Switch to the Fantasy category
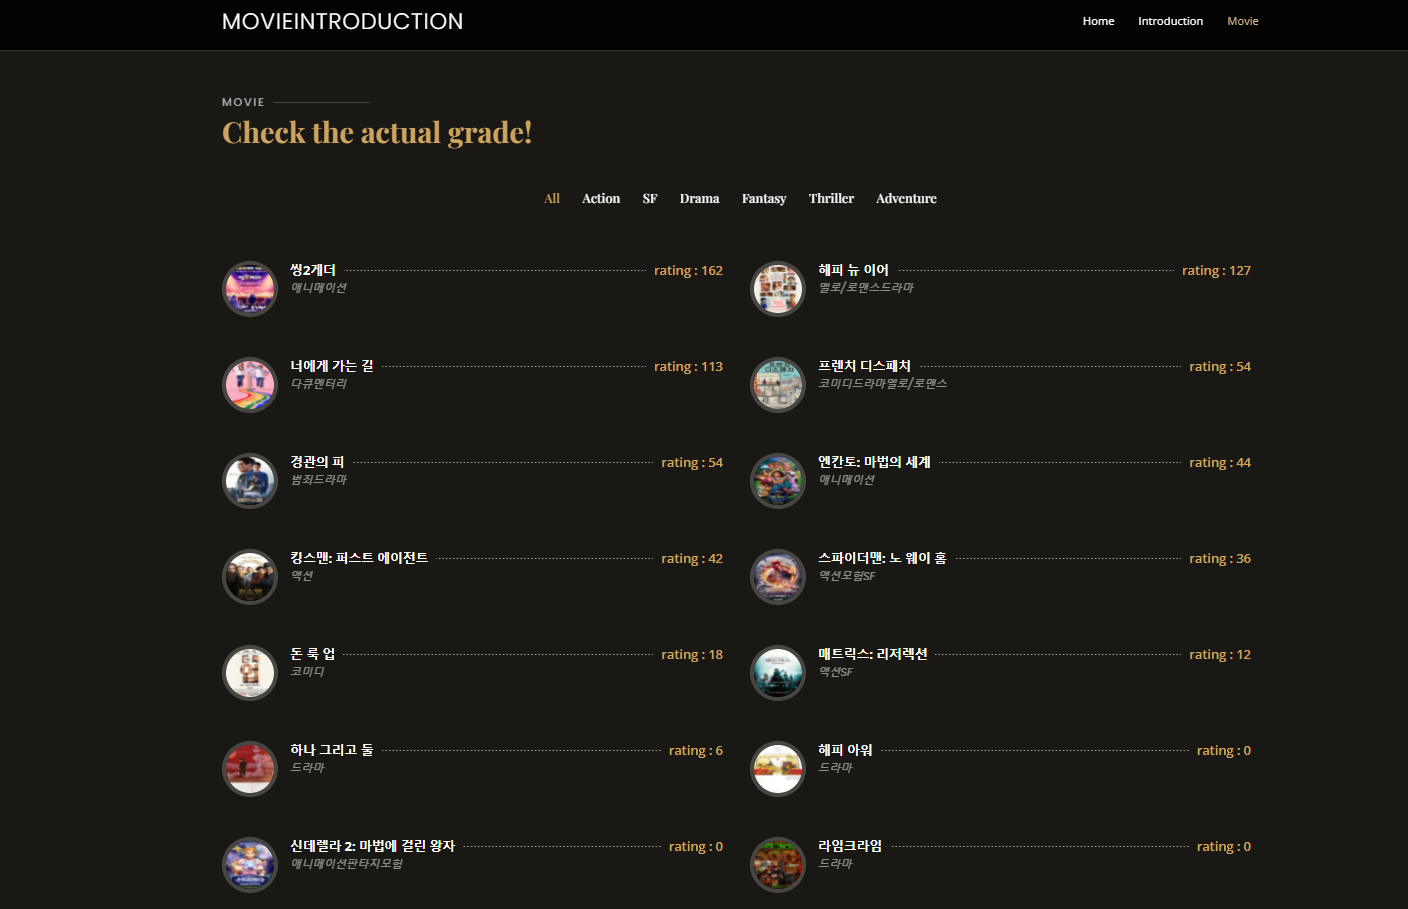Screen dimensions: 1408x909 pyautogui.click(x=763, y=198)
